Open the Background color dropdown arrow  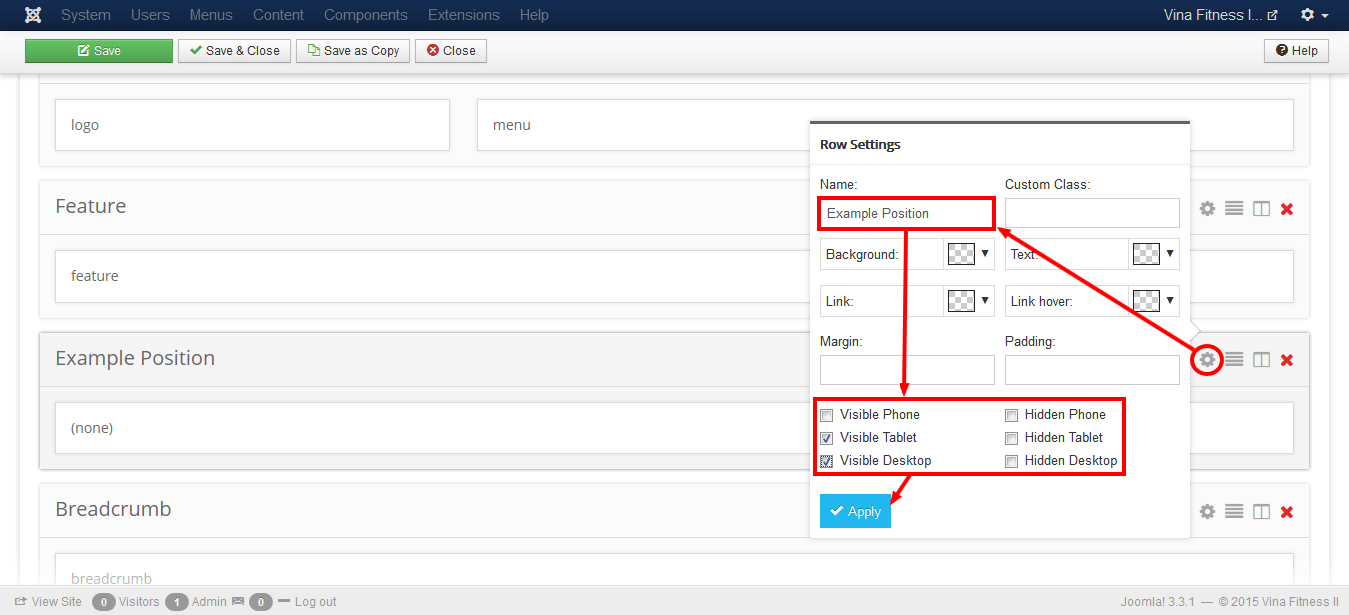tap(984, 254)
